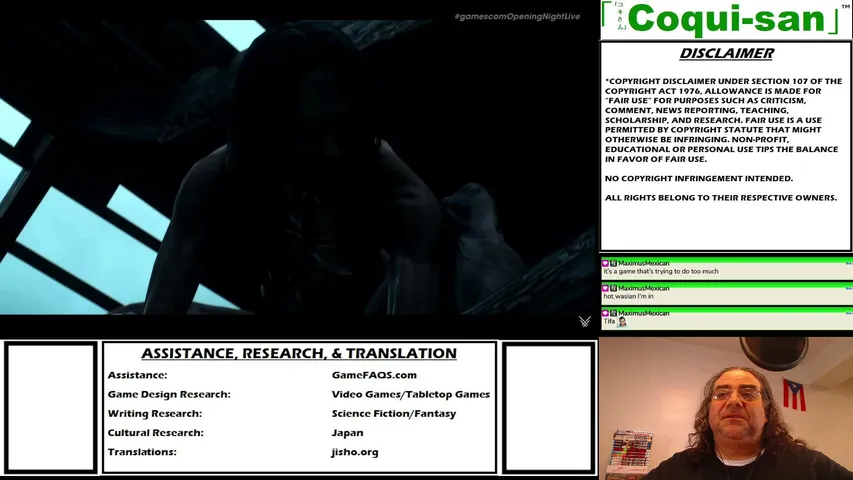Viewport: 853px width, 480px height.
Task: Click second badge icon on "it's a game" message
Action: coord(613,263)
